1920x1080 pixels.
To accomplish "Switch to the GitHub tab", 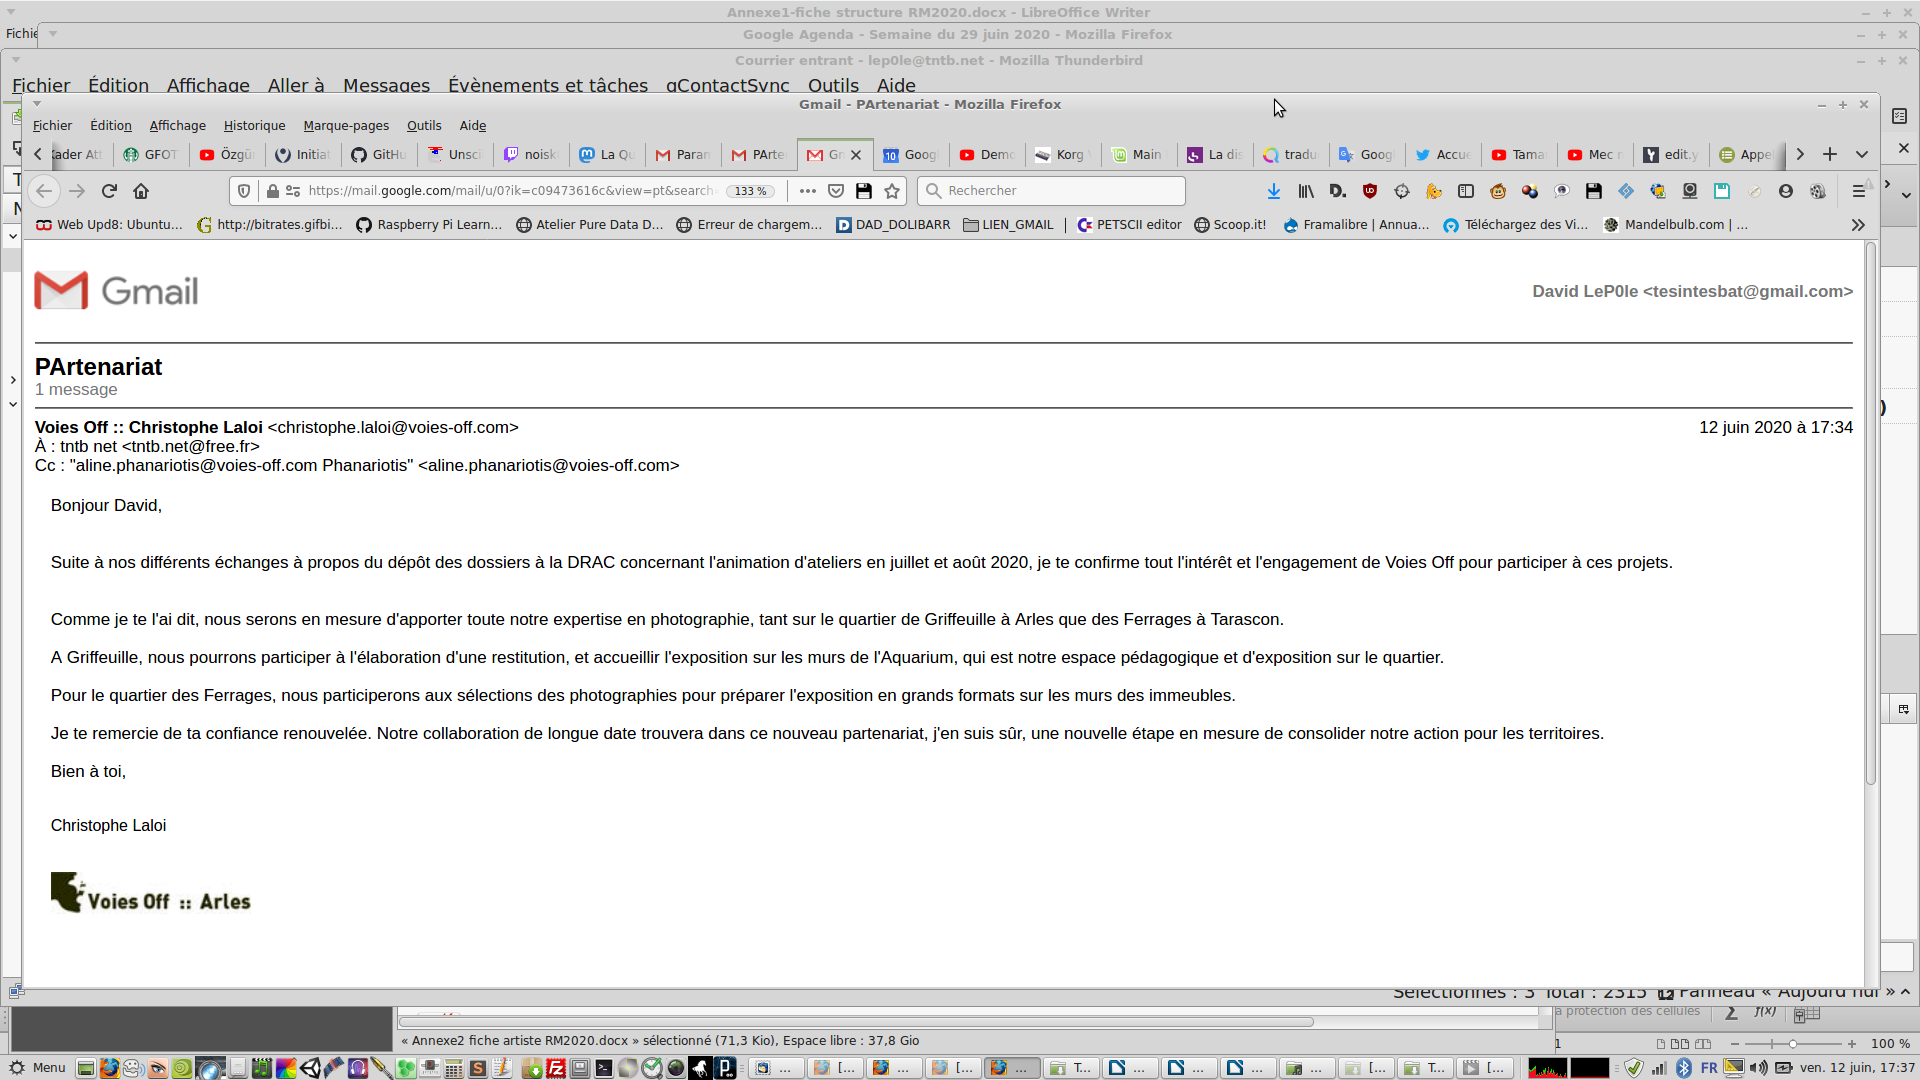I will tap(379, 154).
